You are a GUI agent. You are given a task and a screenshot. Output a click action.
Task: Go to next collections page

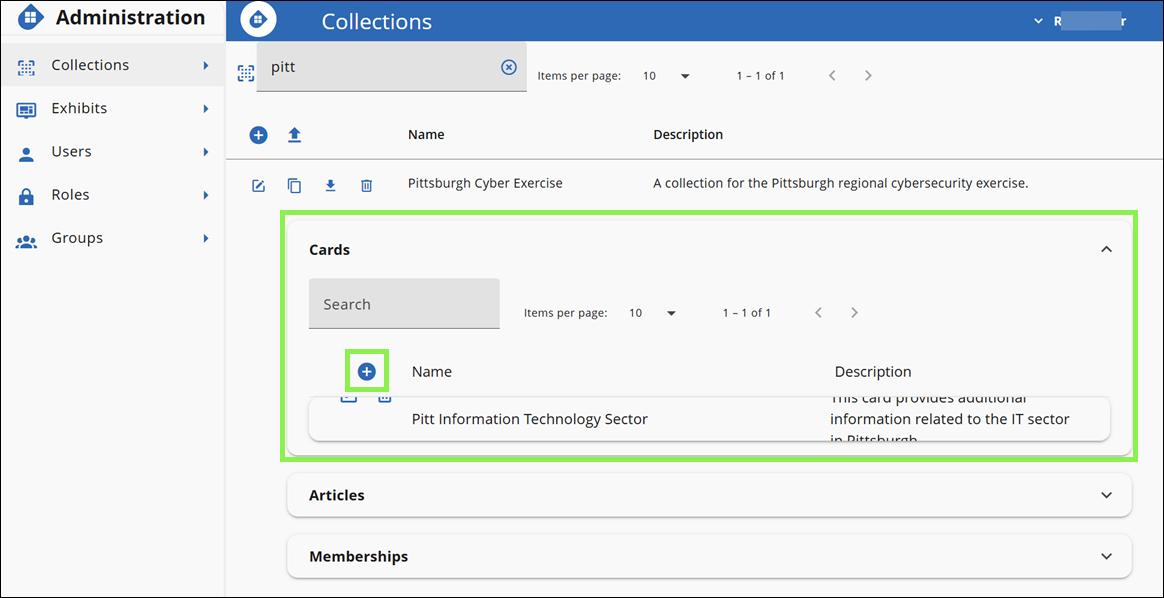click(x=868, y=76)
